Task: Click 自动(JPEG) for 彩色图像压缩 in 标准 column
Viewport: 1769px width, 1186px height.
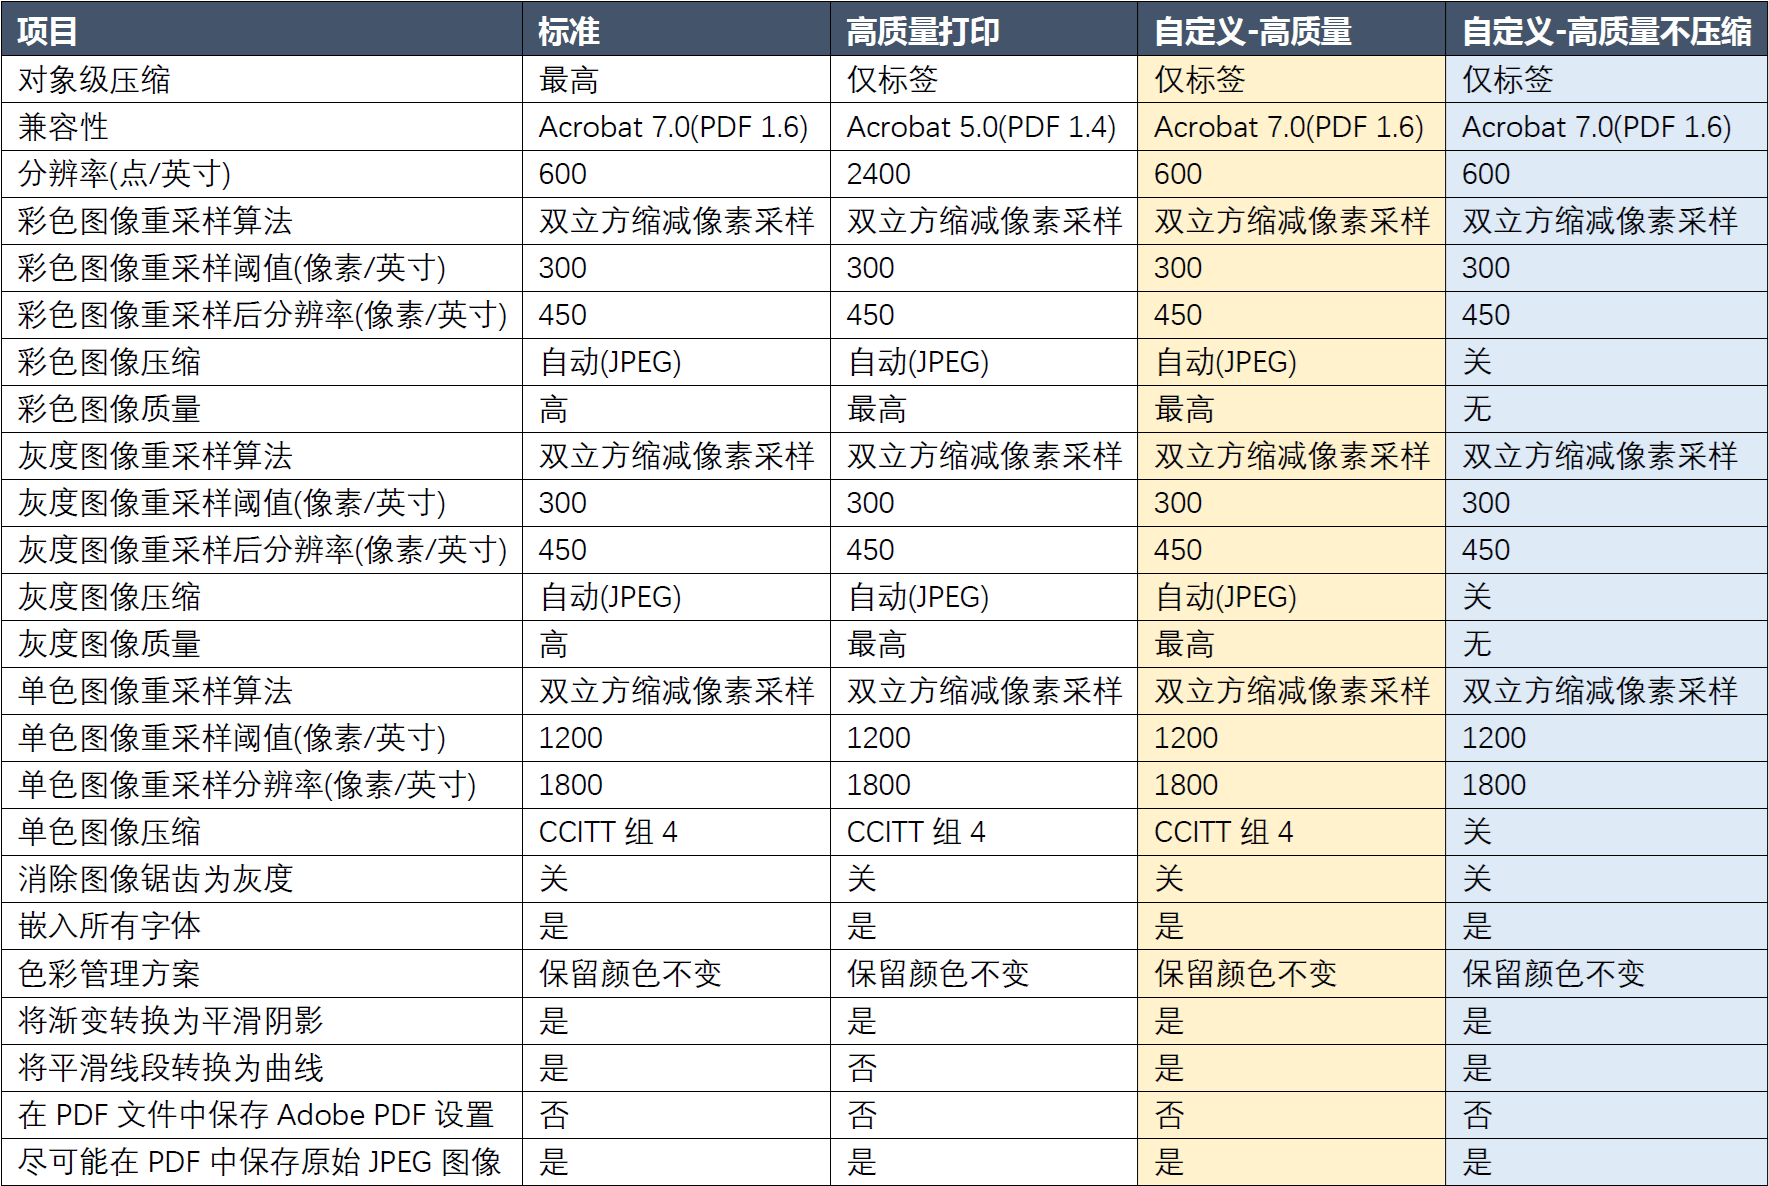Action: (610, 362)
